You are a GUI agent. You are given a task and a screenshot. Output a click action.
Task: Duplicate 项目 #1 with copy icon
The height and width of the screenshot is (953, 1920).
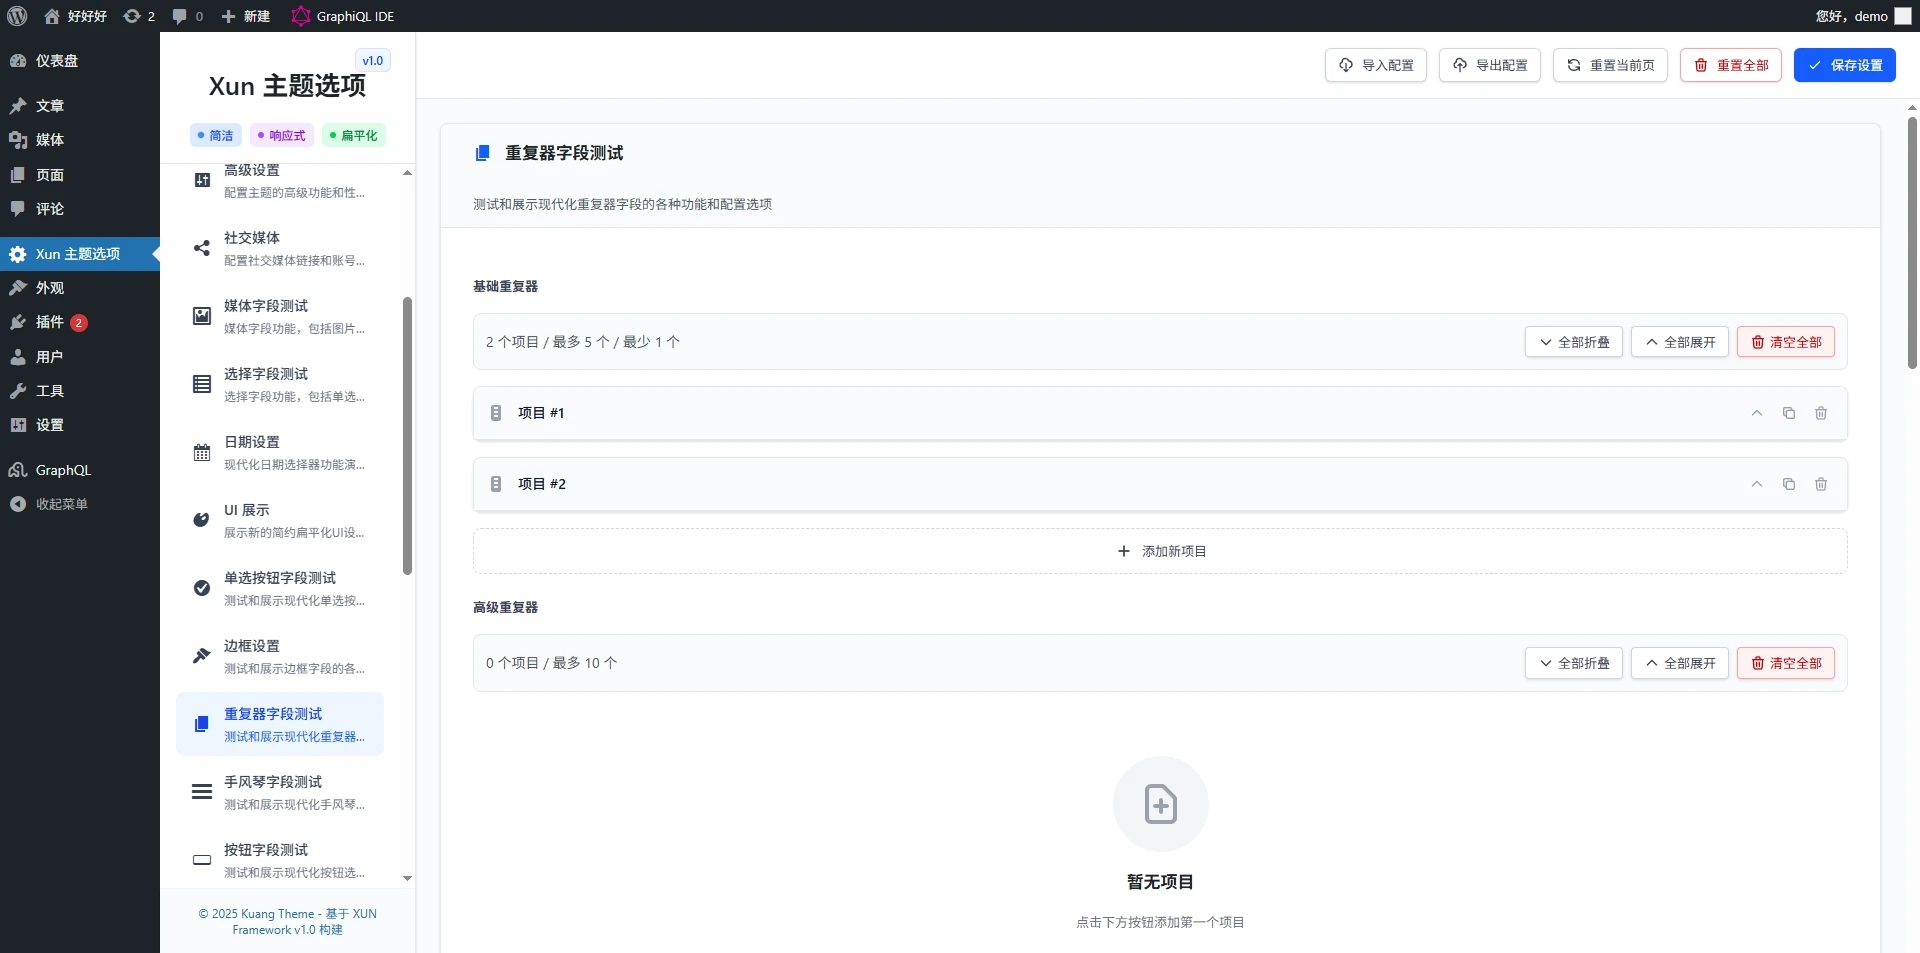[1789, 413]
